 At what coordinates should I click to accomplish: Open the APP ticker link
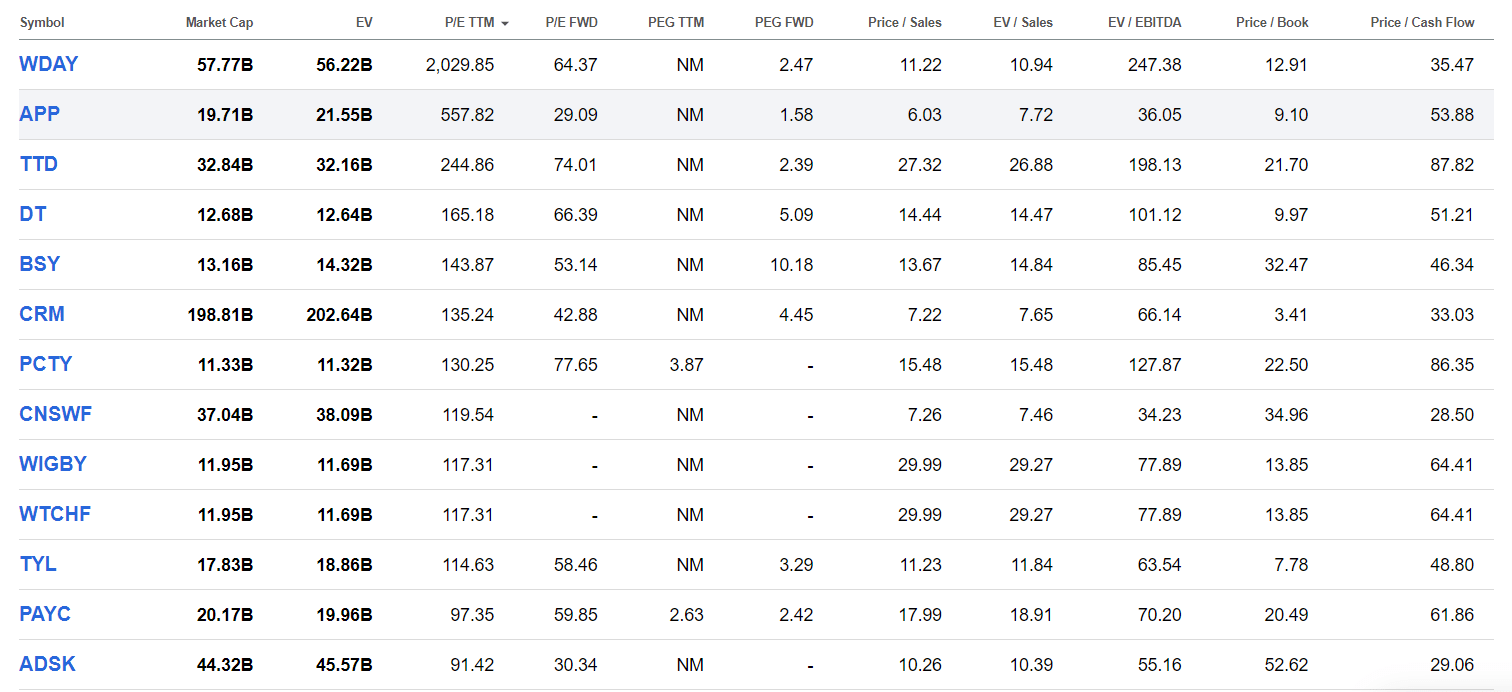pyautogui.click(x=39, y=114)
